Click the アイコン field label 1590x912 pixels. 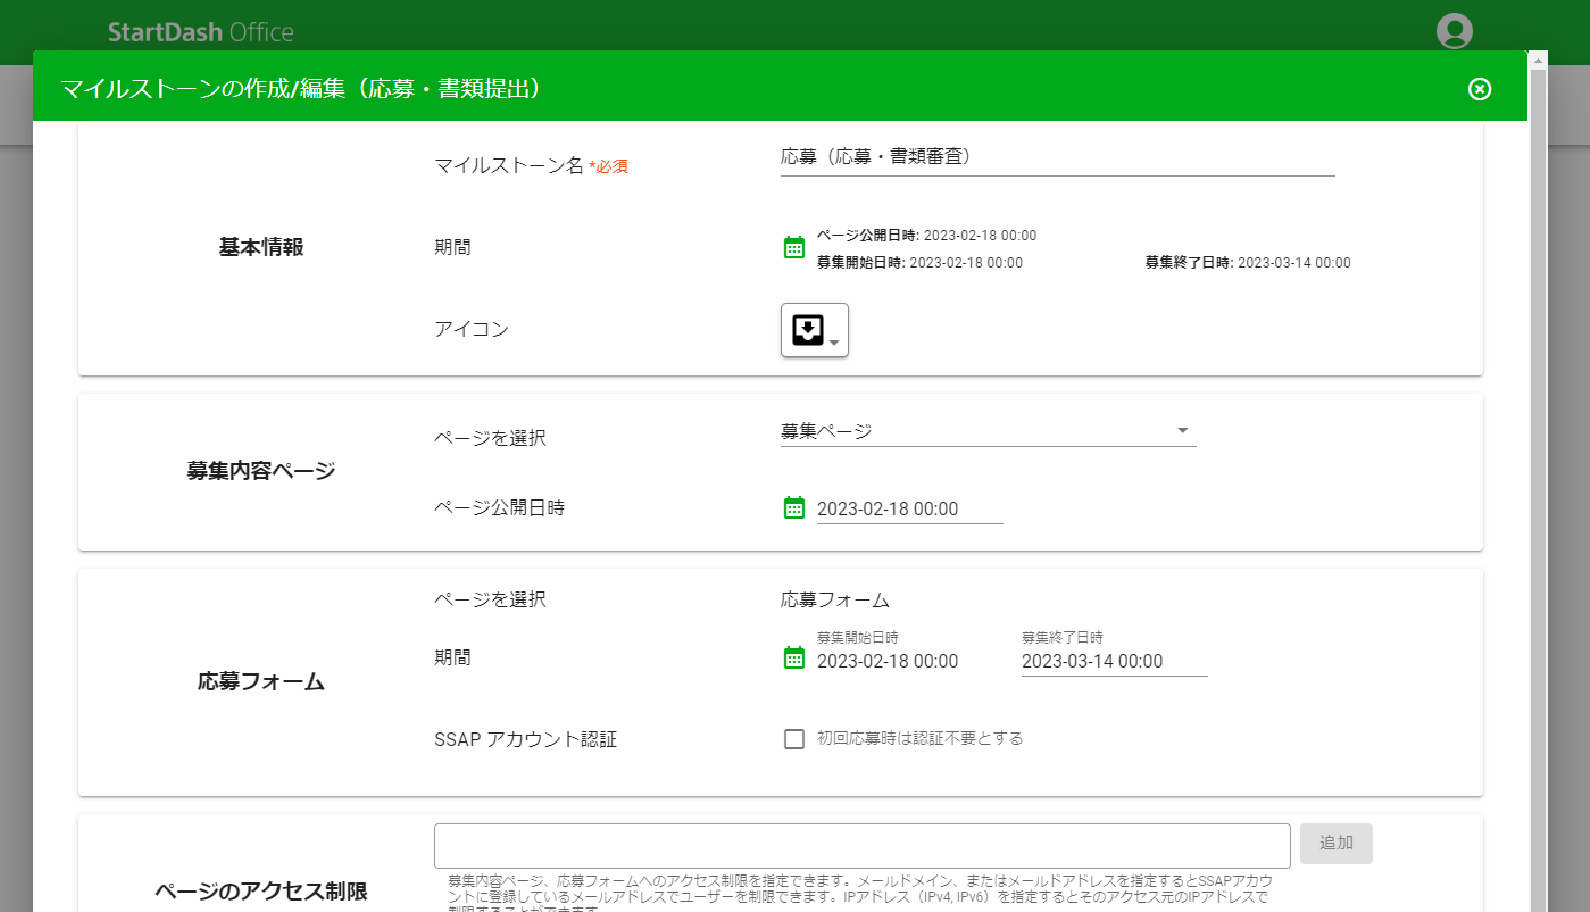tap(471, 330)
